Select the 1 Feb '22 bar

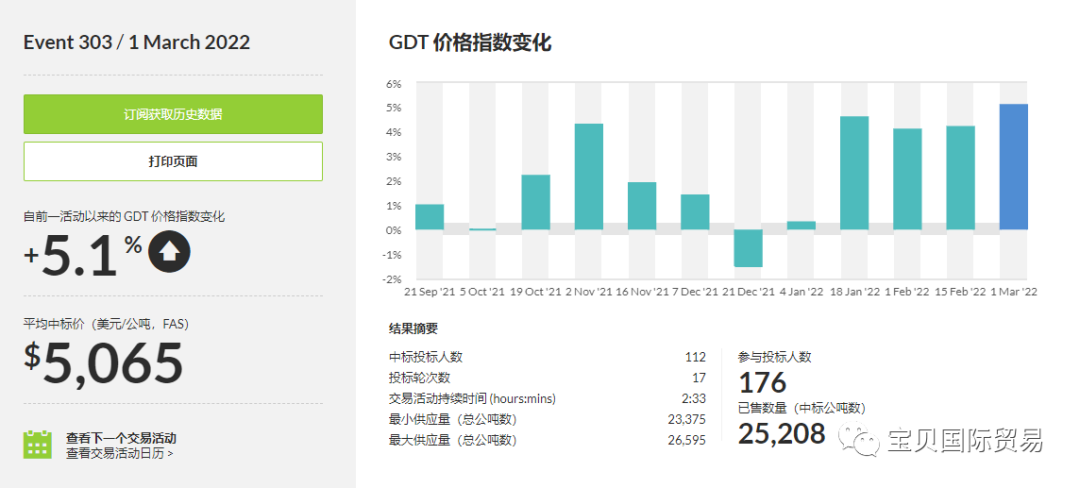(907, 179)
